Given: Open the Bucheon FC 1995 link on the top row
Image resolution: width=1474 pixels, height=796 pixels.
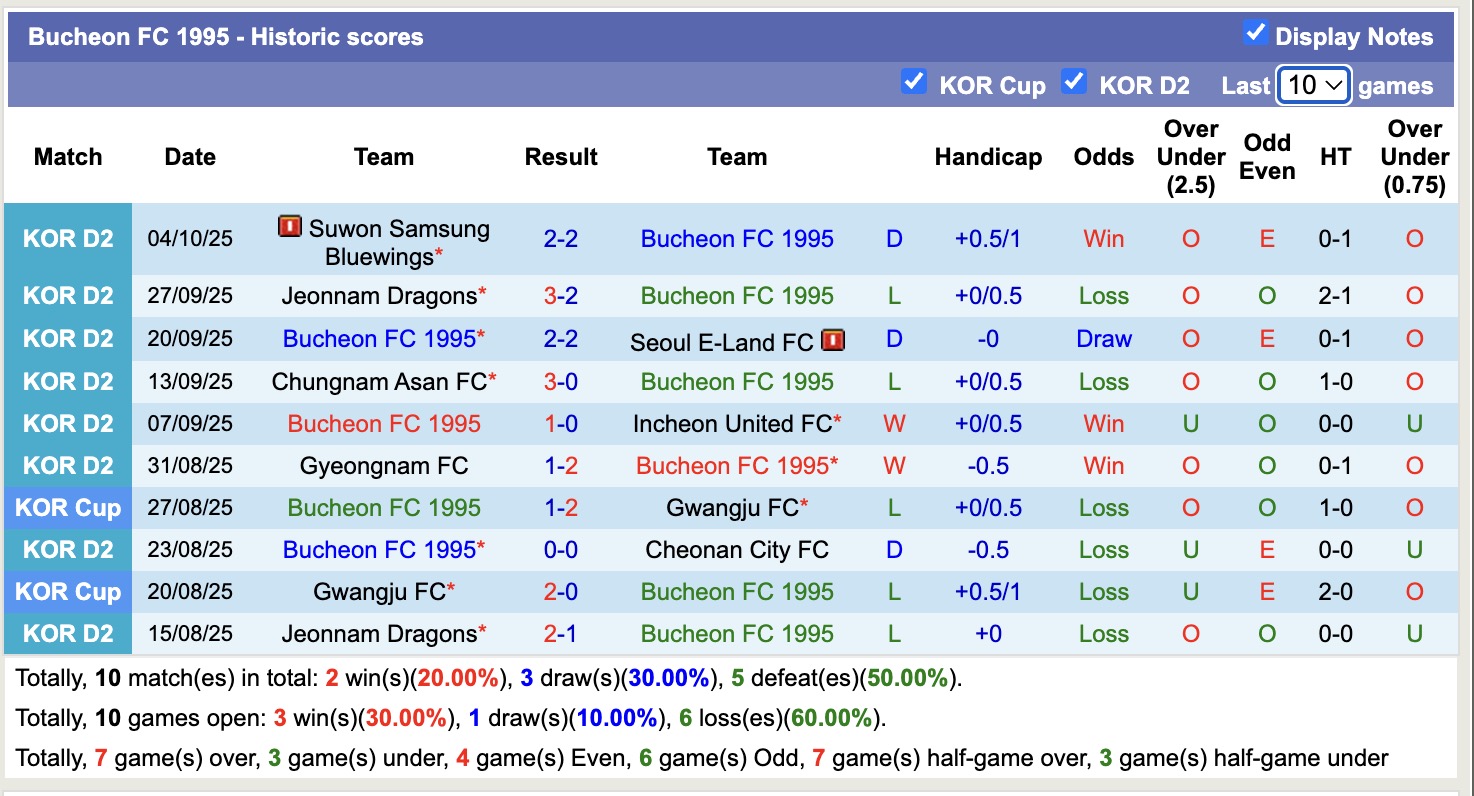Looking at the screenshot, I should point(736,238).
